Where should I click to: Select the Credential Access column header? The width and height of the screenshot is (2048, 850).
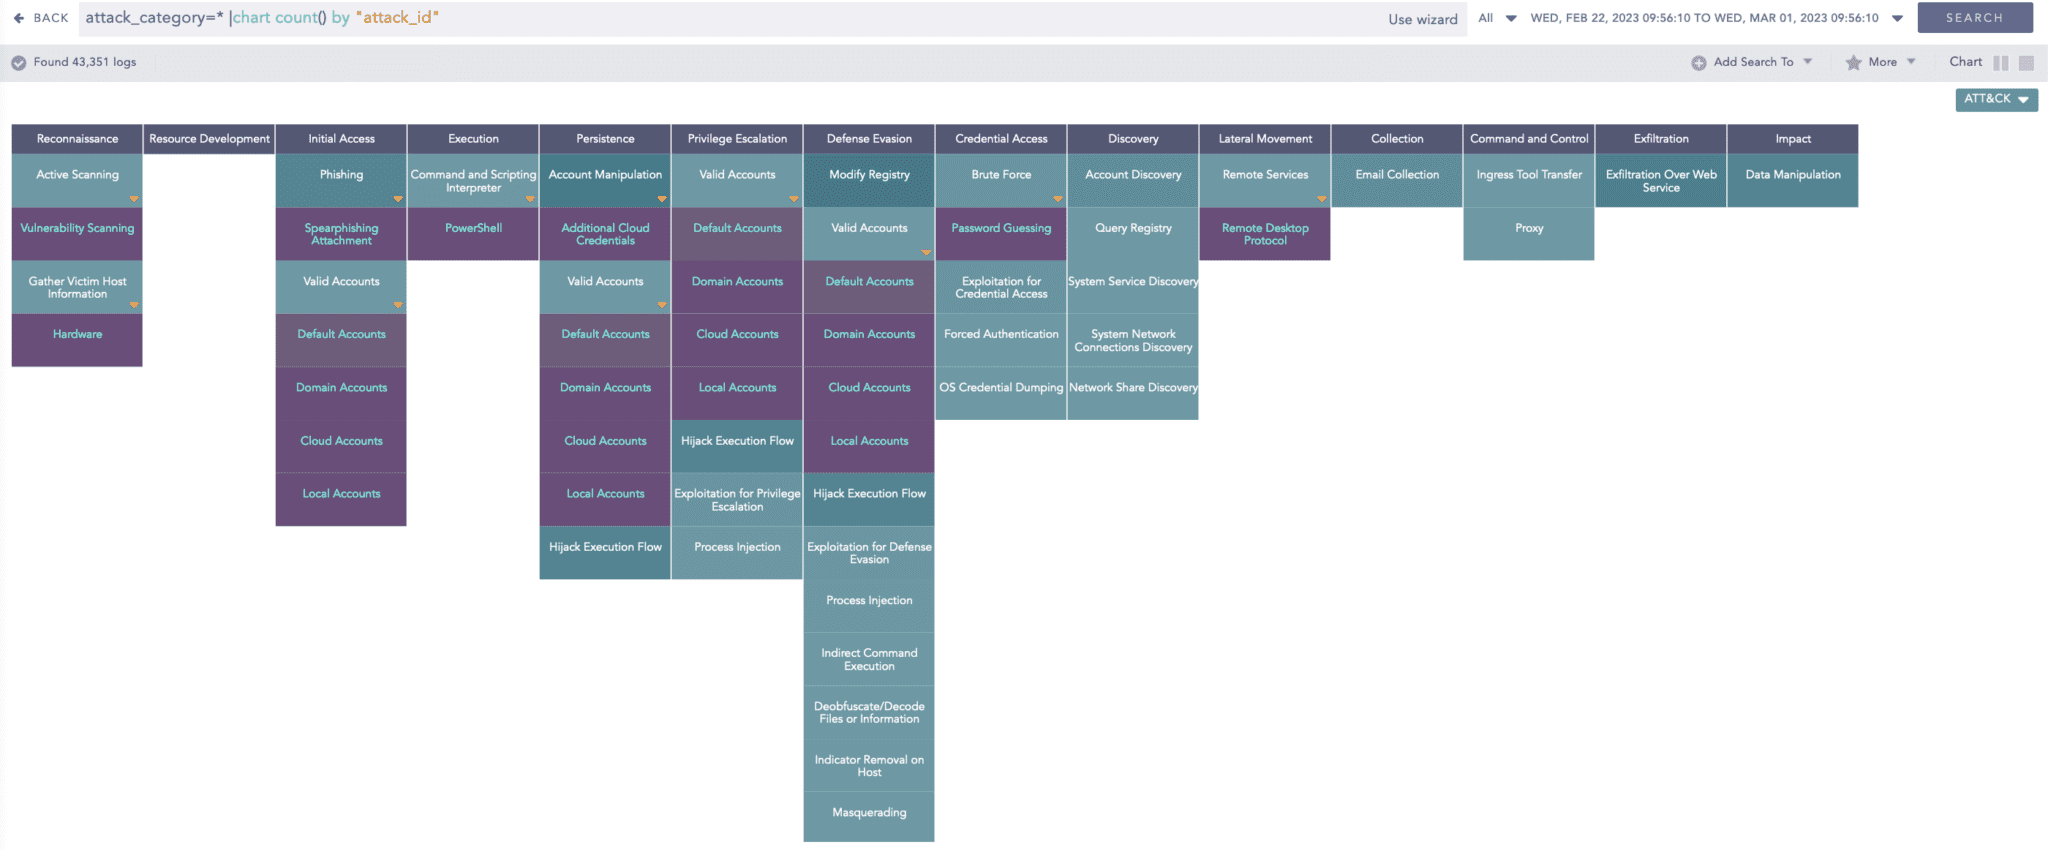1001,139
